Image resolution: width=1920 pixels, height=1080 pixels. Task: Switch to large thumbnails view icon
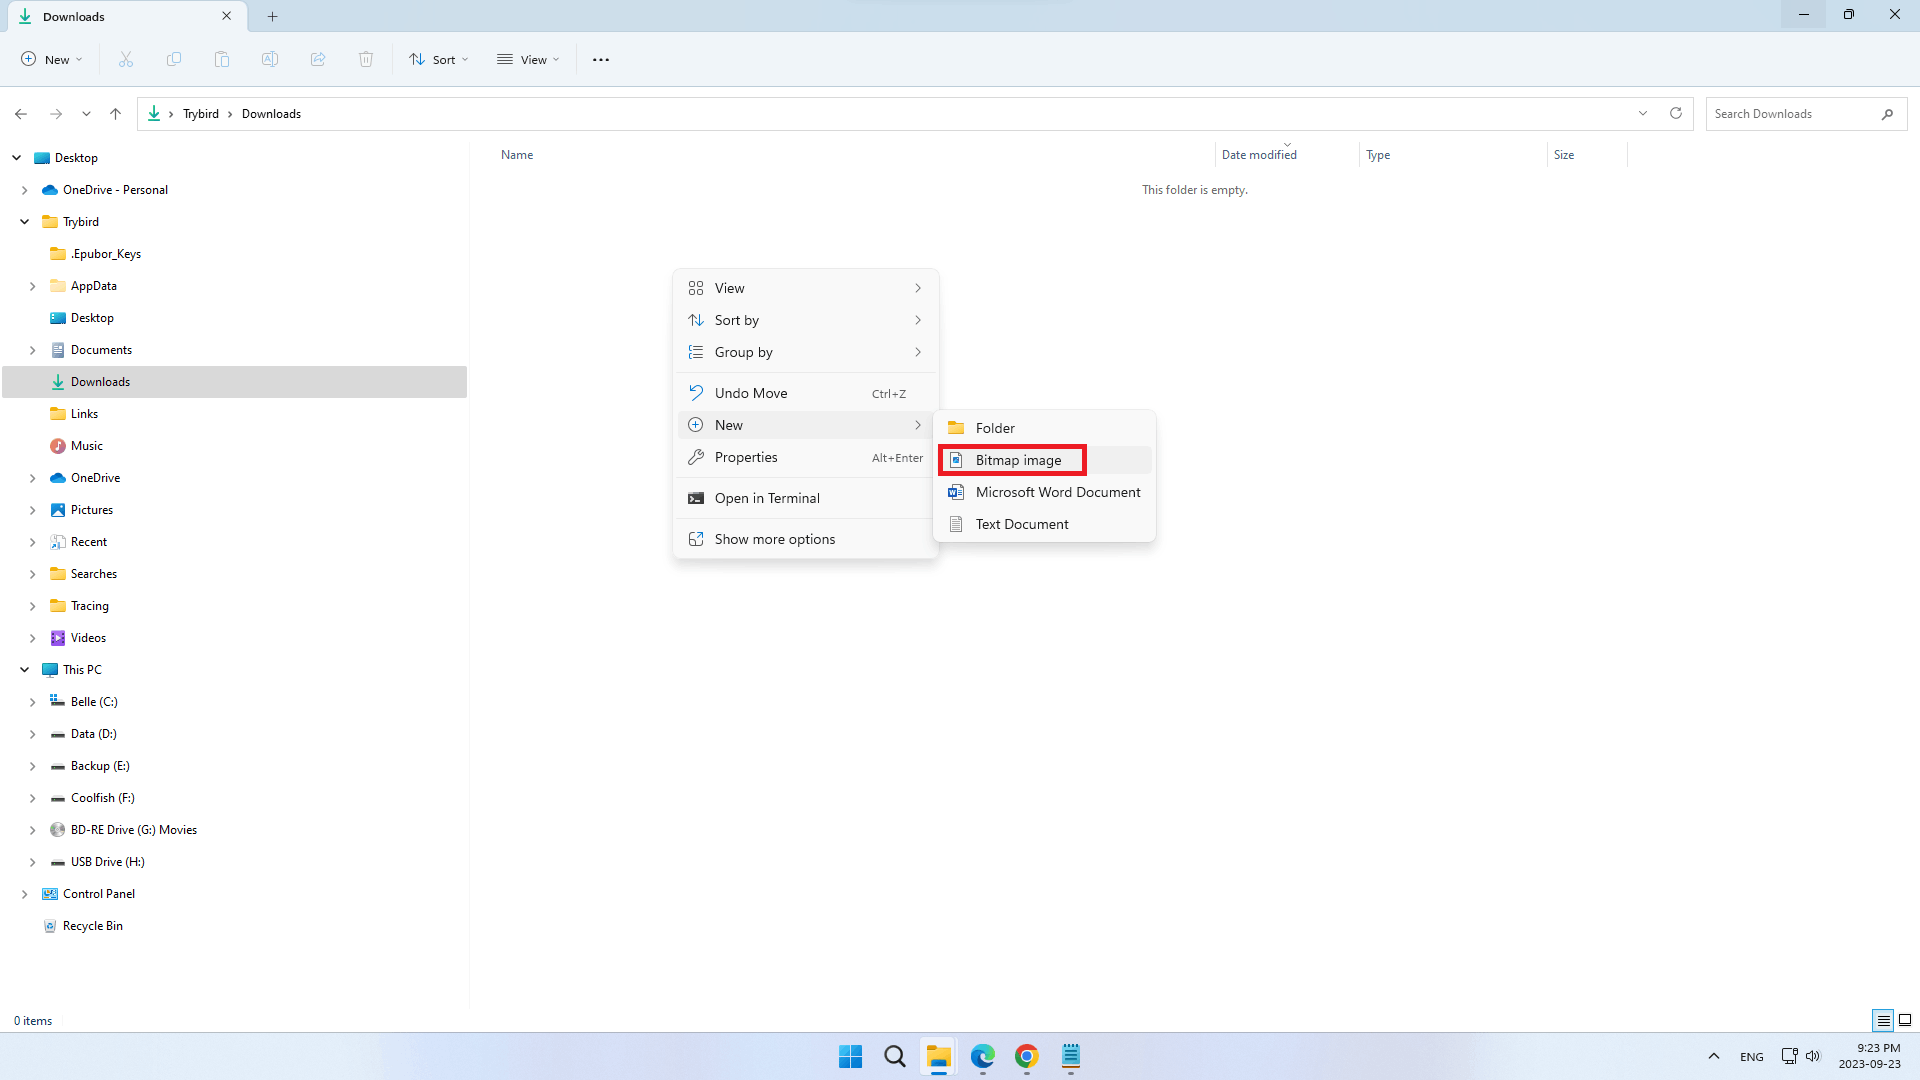(1905, 1020)
